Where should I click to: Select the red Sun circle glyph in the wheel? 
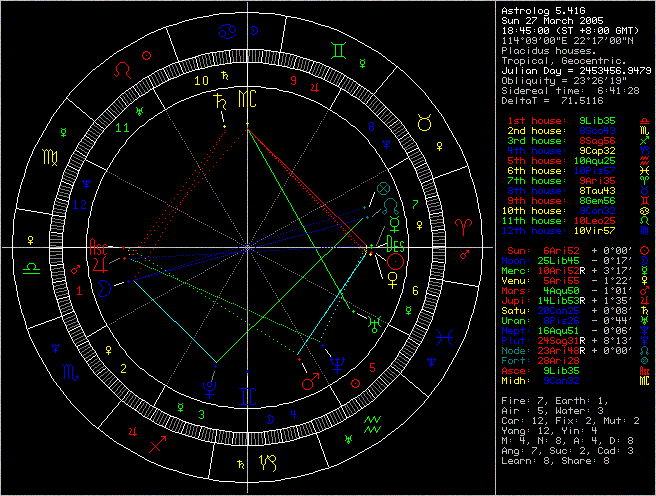395,261
